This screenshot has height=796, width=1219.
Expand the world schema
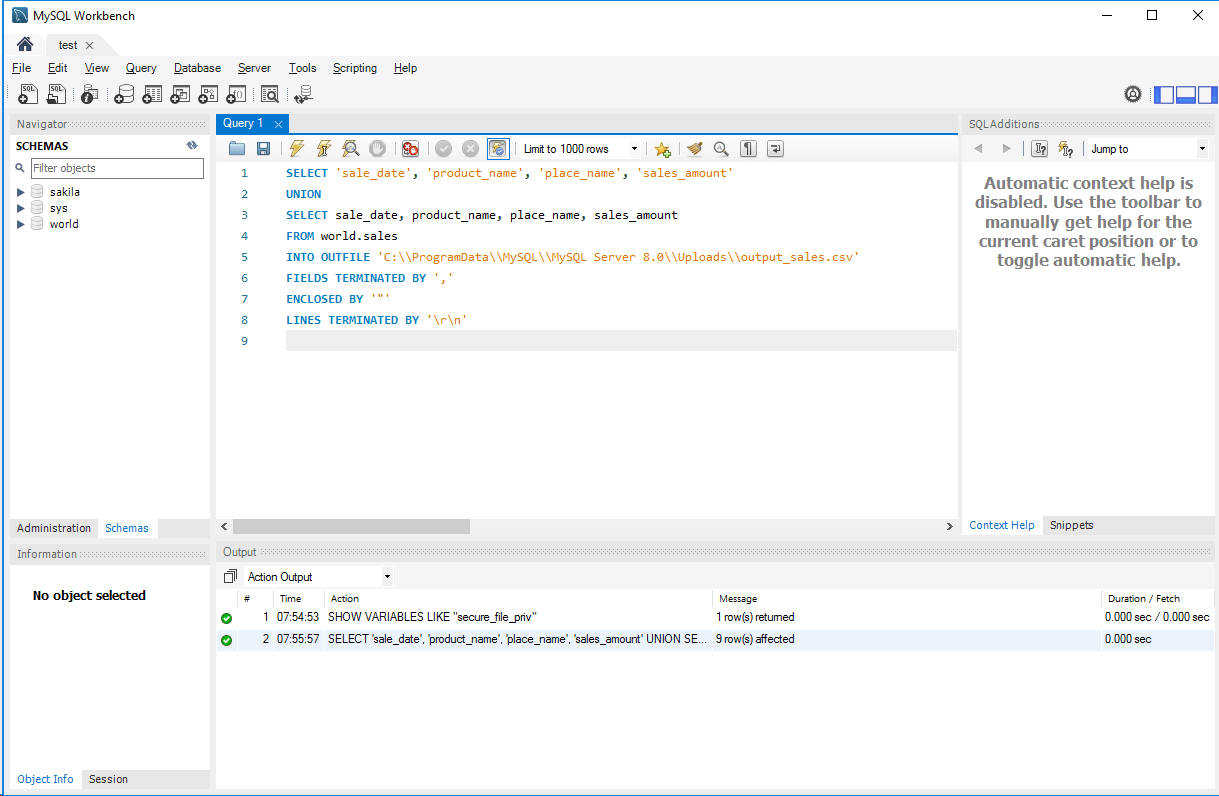(x=21, y=224)
